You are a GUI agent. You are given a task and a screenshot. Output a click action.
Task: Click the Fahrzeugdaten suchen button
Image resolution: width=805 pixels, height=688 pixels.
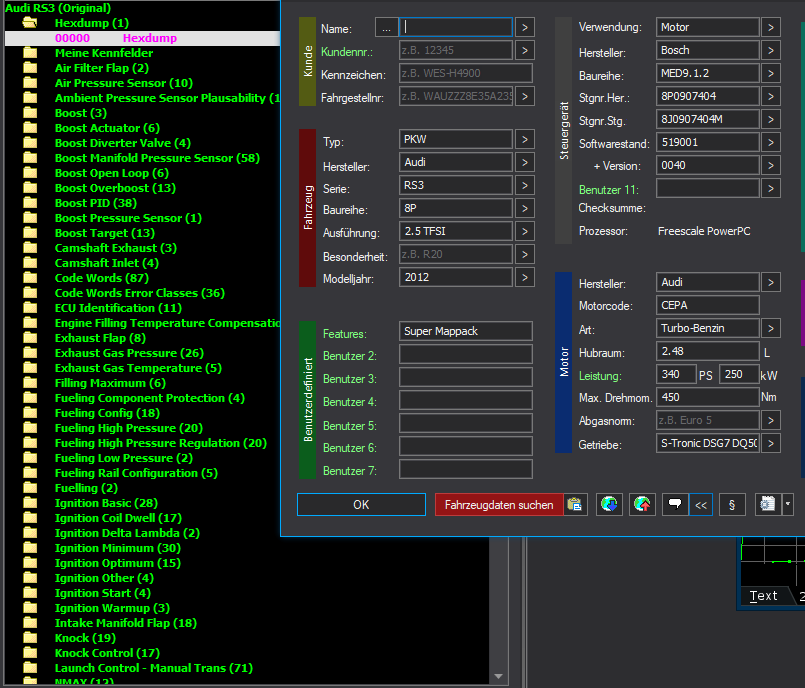point(499,505)
